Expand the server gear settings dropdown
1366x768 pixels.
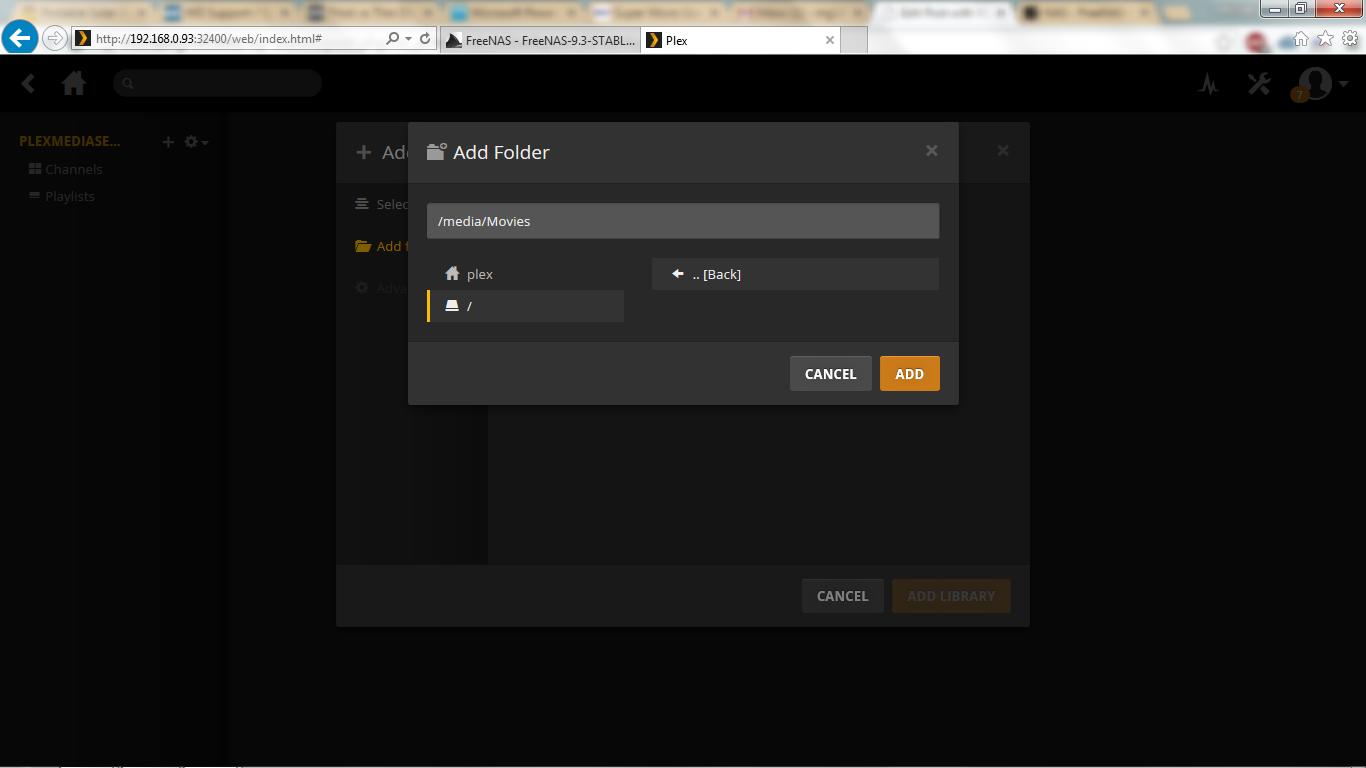[196, 142]
